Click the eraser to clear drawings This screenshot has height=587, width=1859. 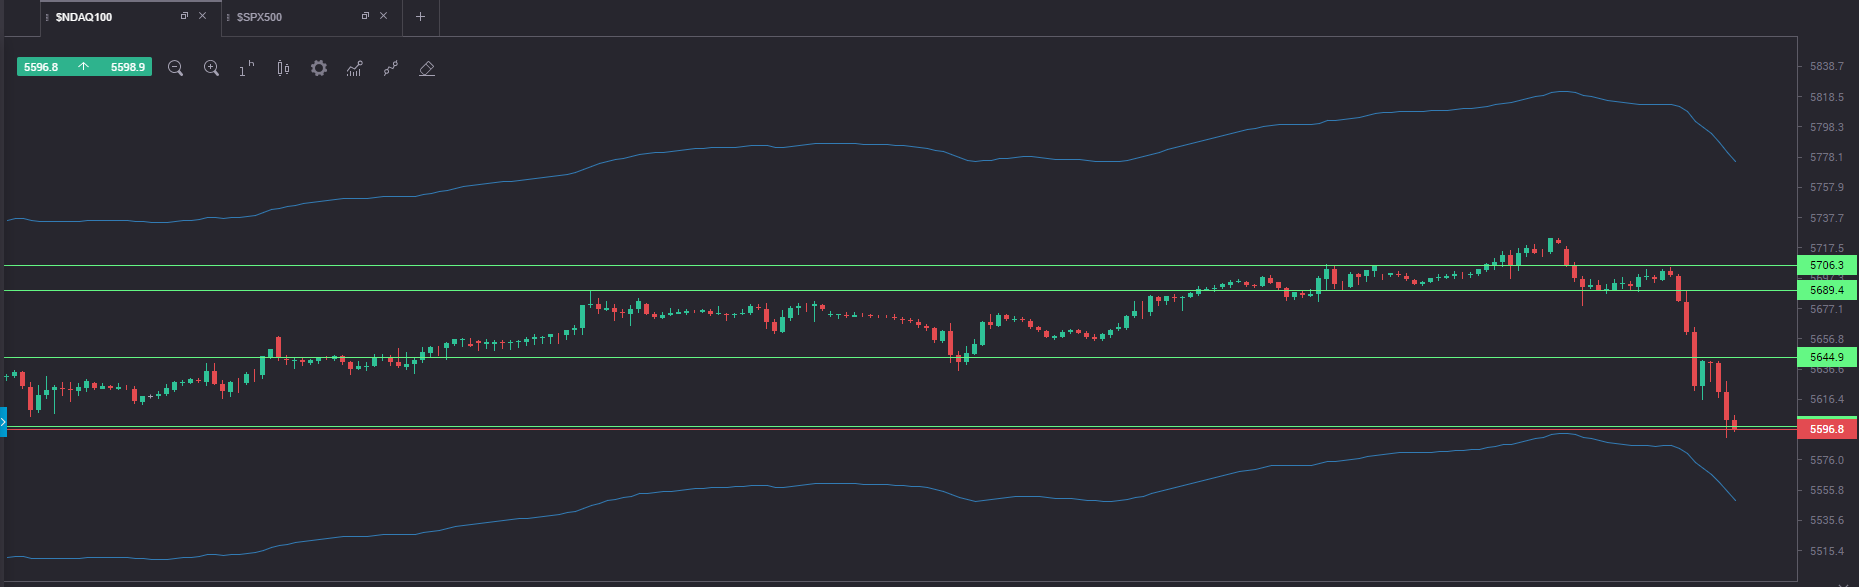coord(427,68)
